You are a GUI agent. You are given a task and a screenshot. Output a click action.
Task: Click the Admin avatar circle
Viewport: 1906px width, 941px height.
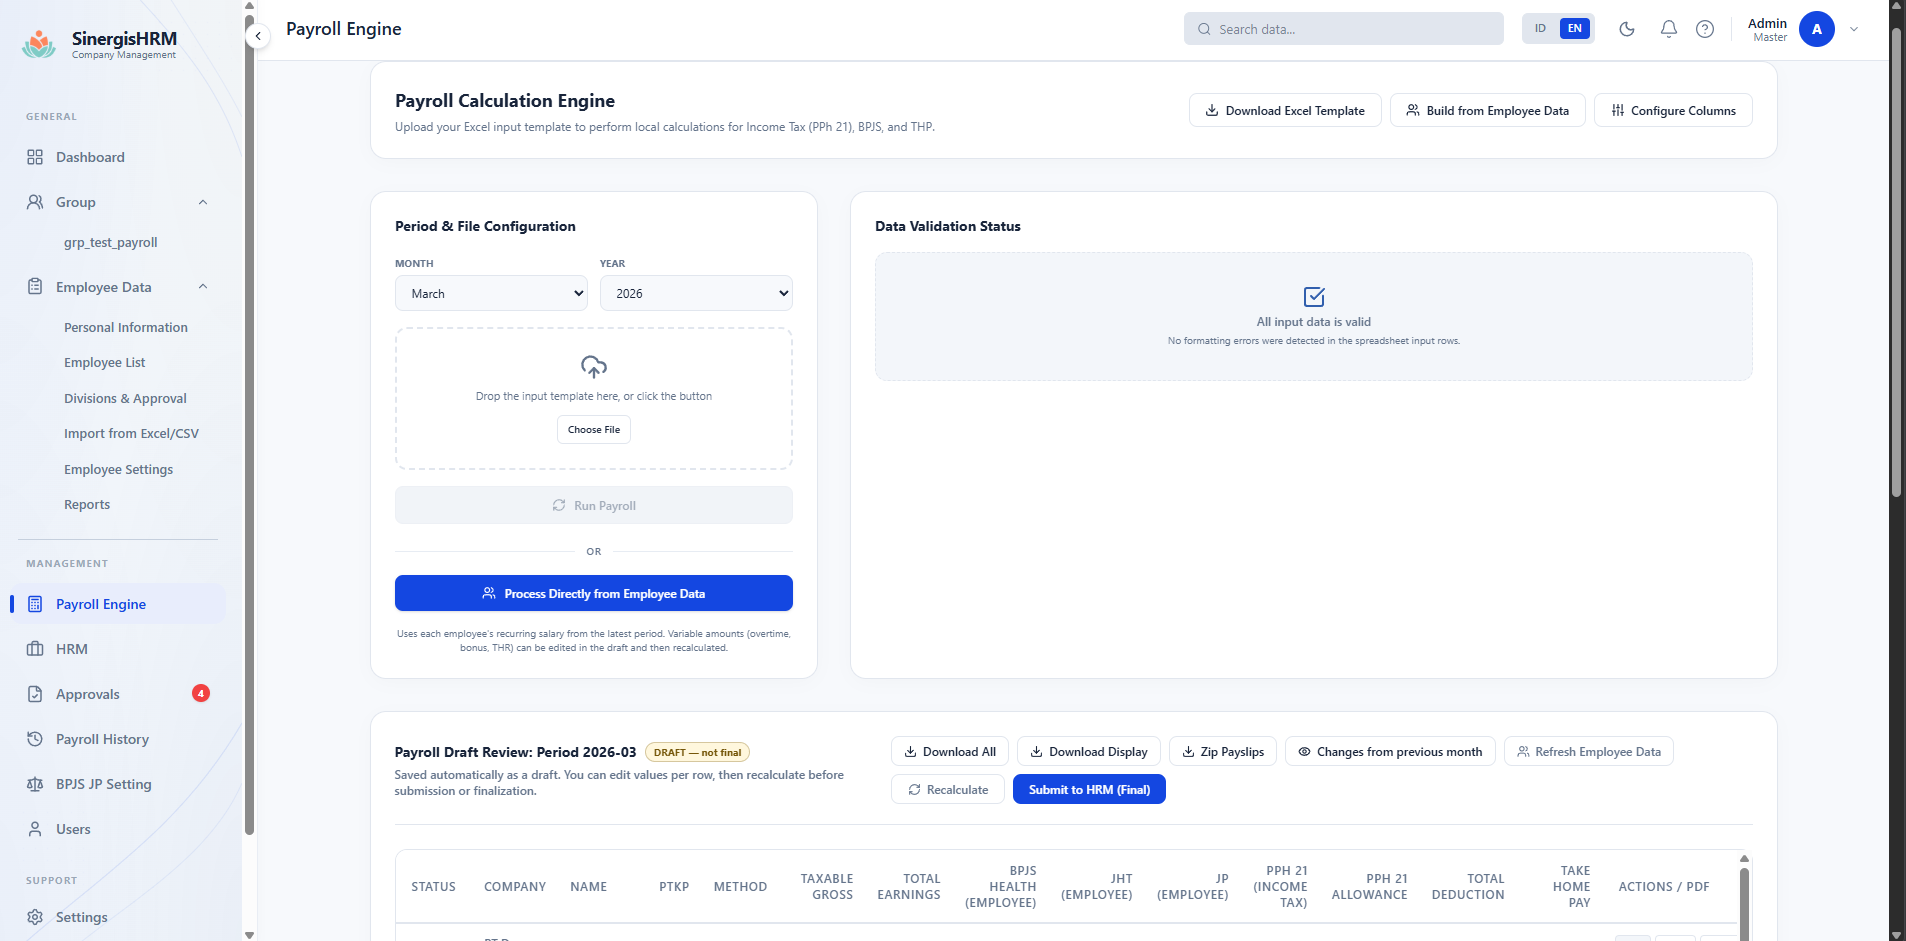[1816, 29]
